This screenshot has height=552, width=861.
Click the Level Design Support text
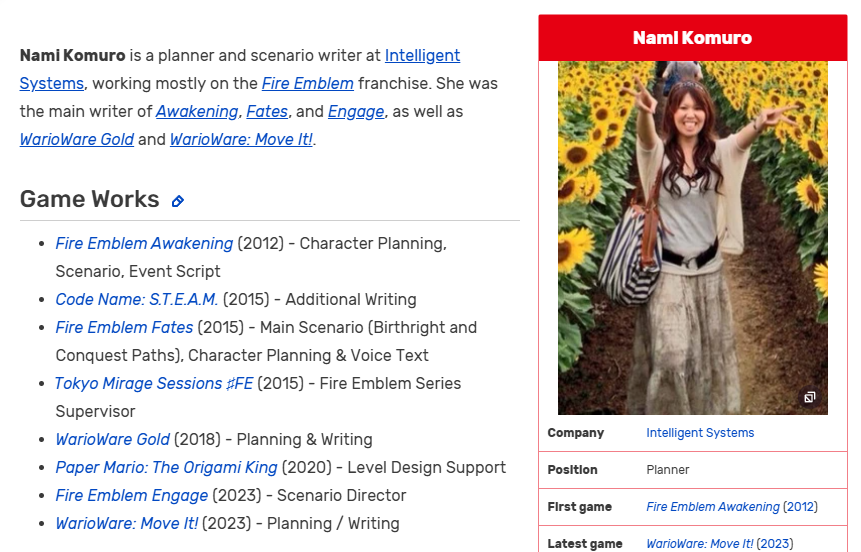(427, 467)
